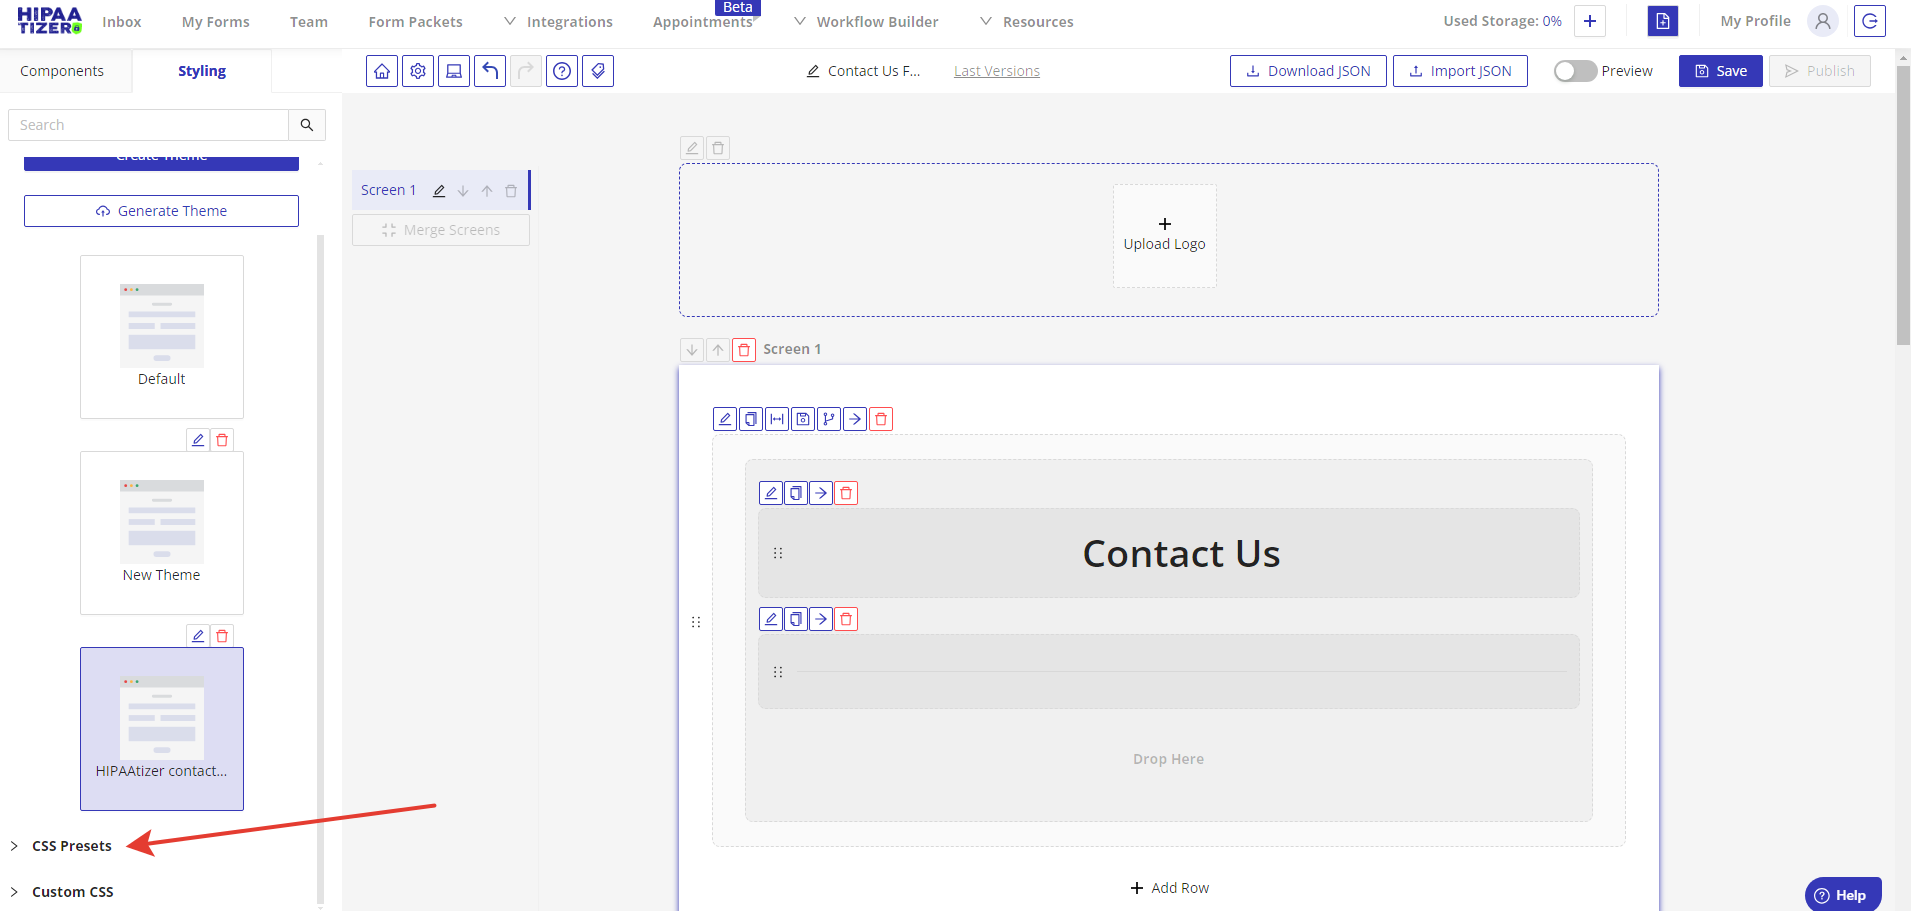This screenshot has width=1911, height=911.
Task: Select the Default theme thumbnail
Action: 162,336
